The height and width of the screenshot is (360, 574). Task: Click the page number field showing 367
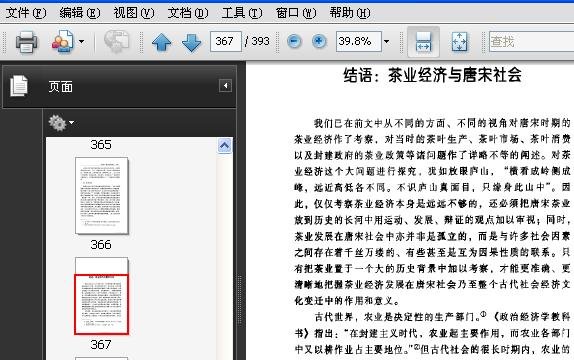tap(226, 41)
